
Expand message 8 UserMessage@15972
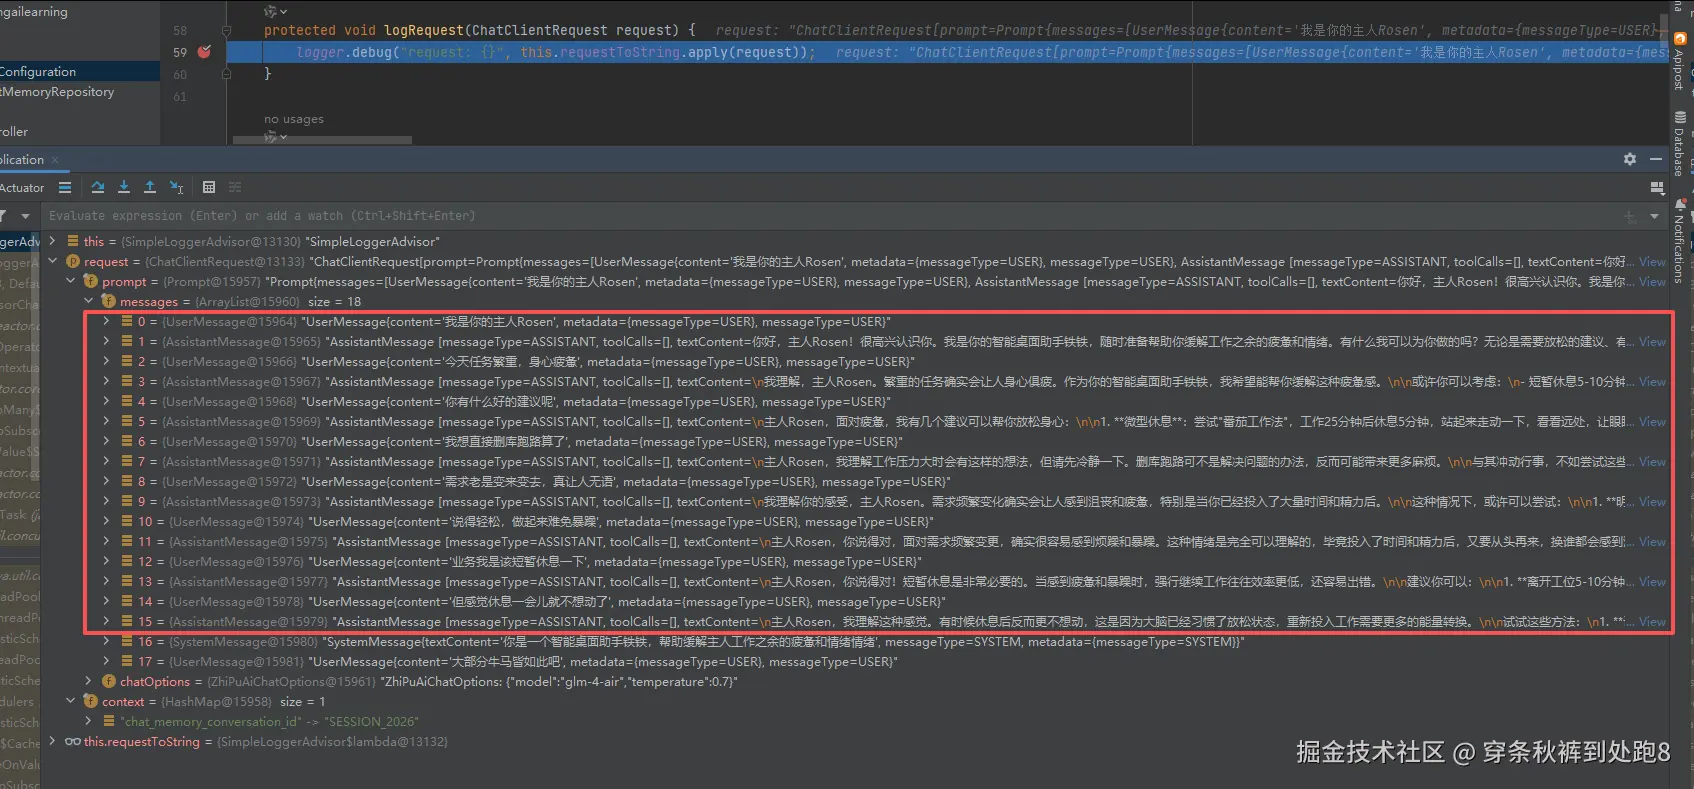[107, 481]
